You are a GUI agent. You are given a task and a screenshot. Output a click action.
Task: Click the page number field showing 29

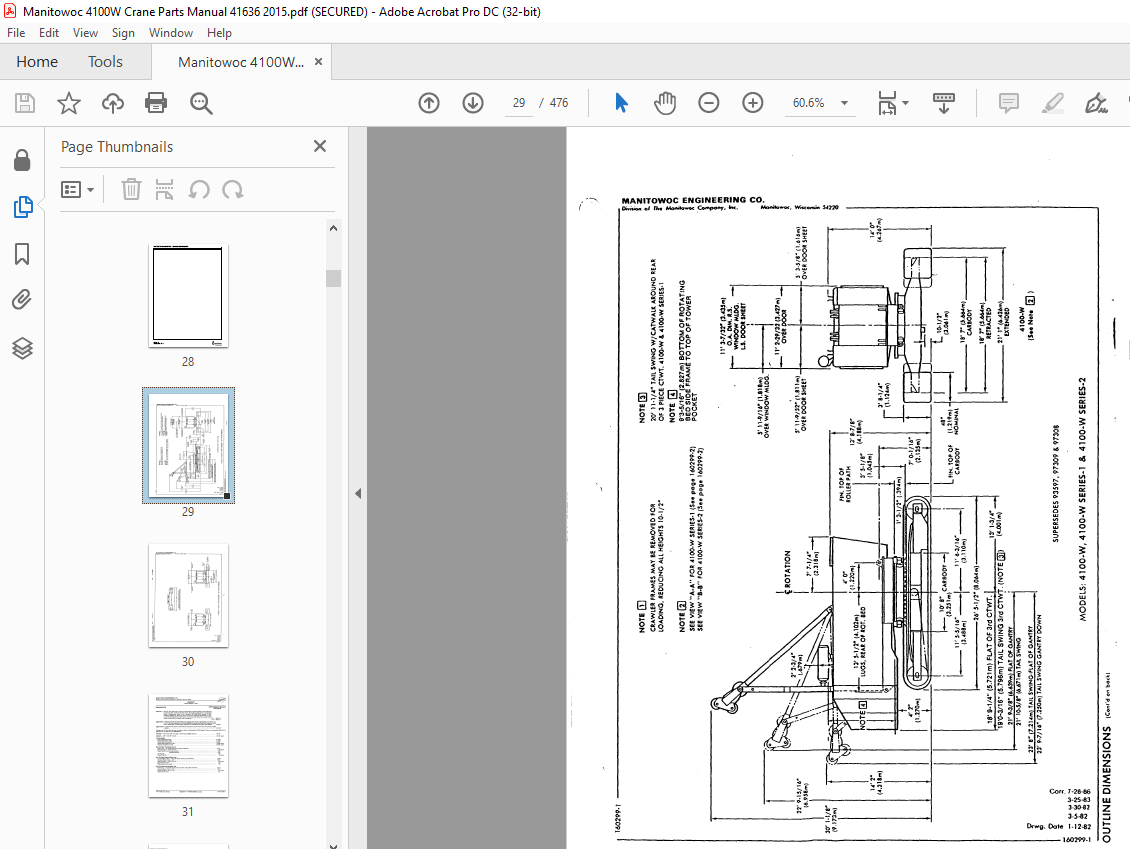point(519,103)
